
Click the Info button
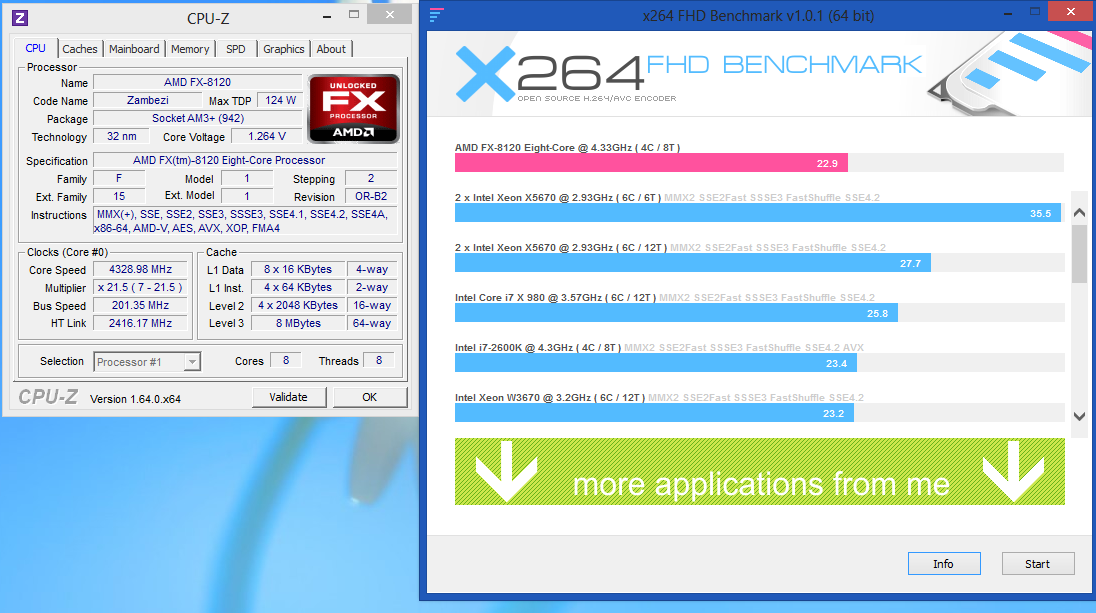click(x=943, y=564)
